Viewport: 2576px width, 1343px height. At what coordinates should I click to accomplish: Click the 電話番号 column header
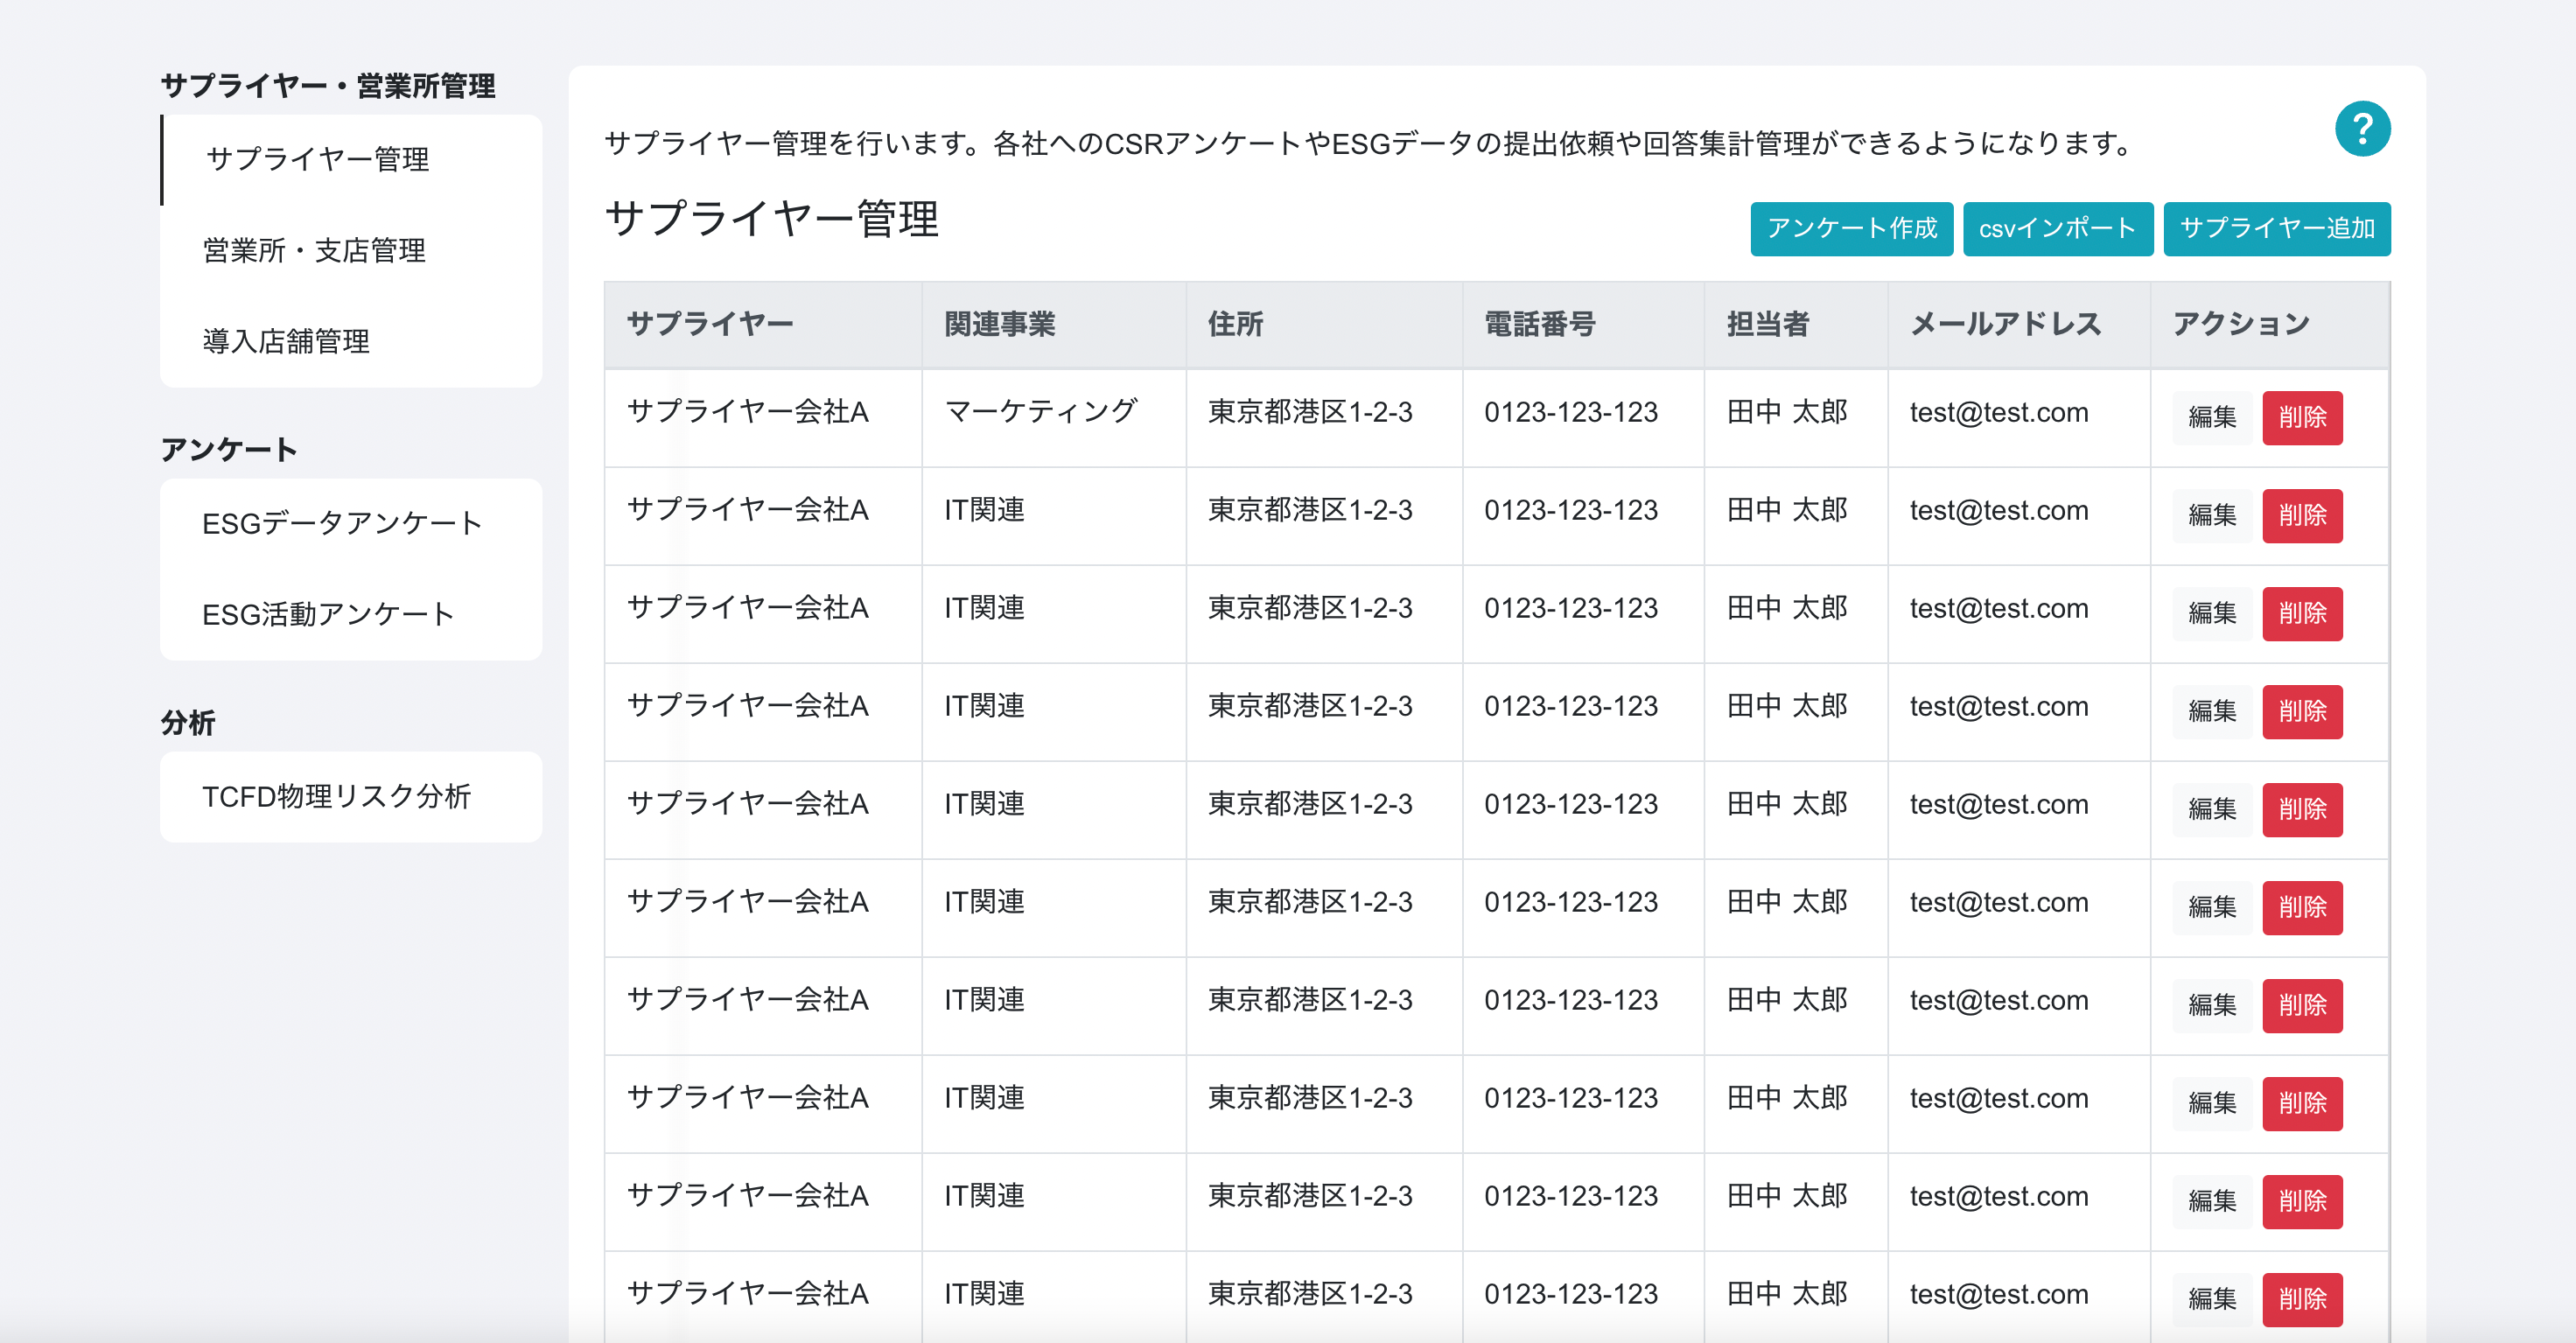pyautogui.click(x=1539, y=324)
